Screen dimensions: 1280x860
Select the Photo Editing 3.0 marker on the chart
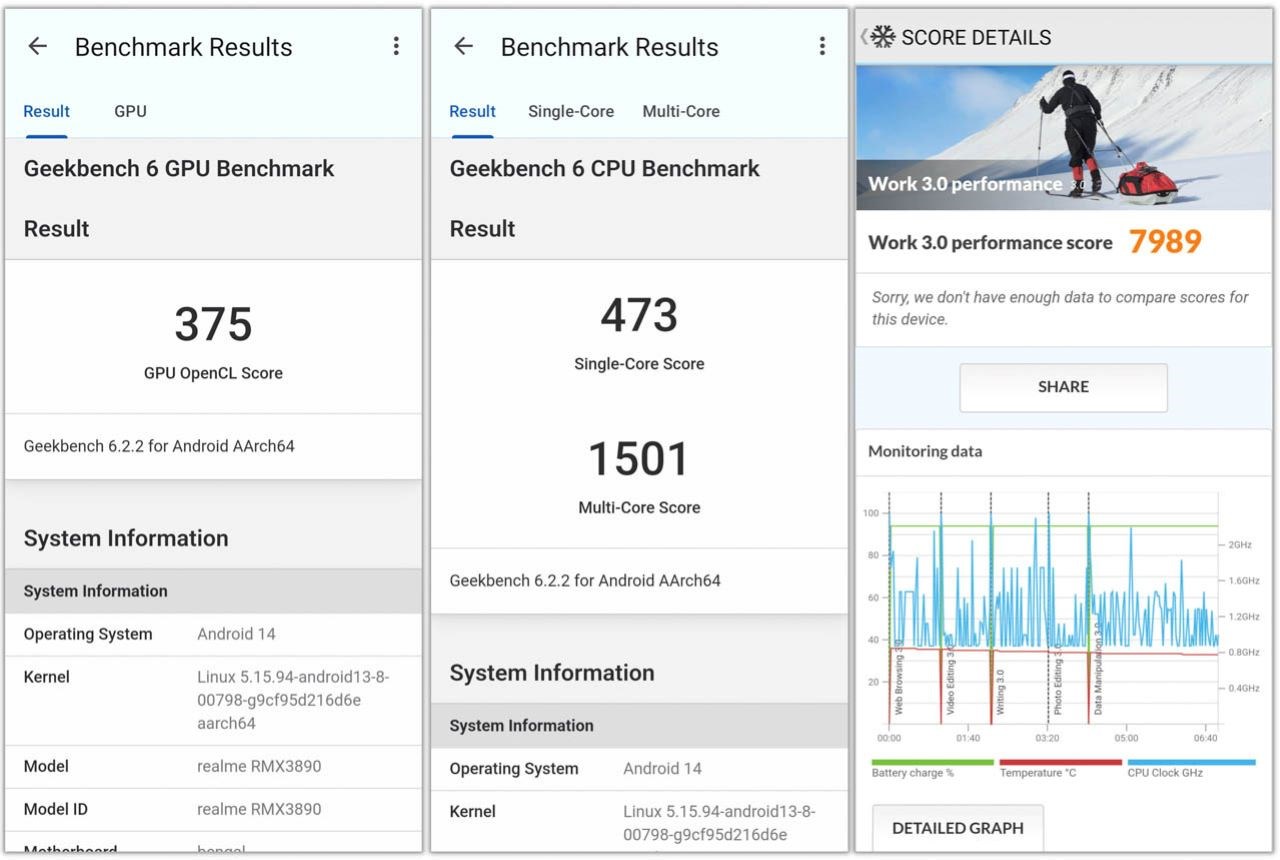coord(1057,680)
